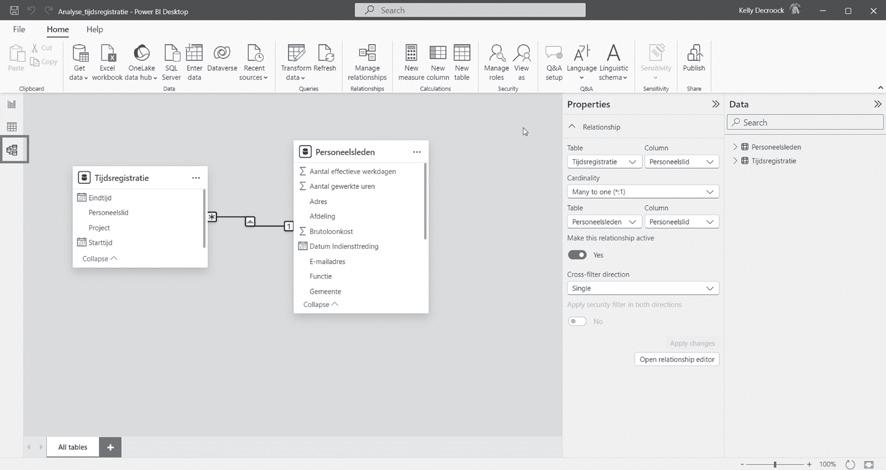
Task: Open OneLake data hub
Action: [x=141, y=62]
